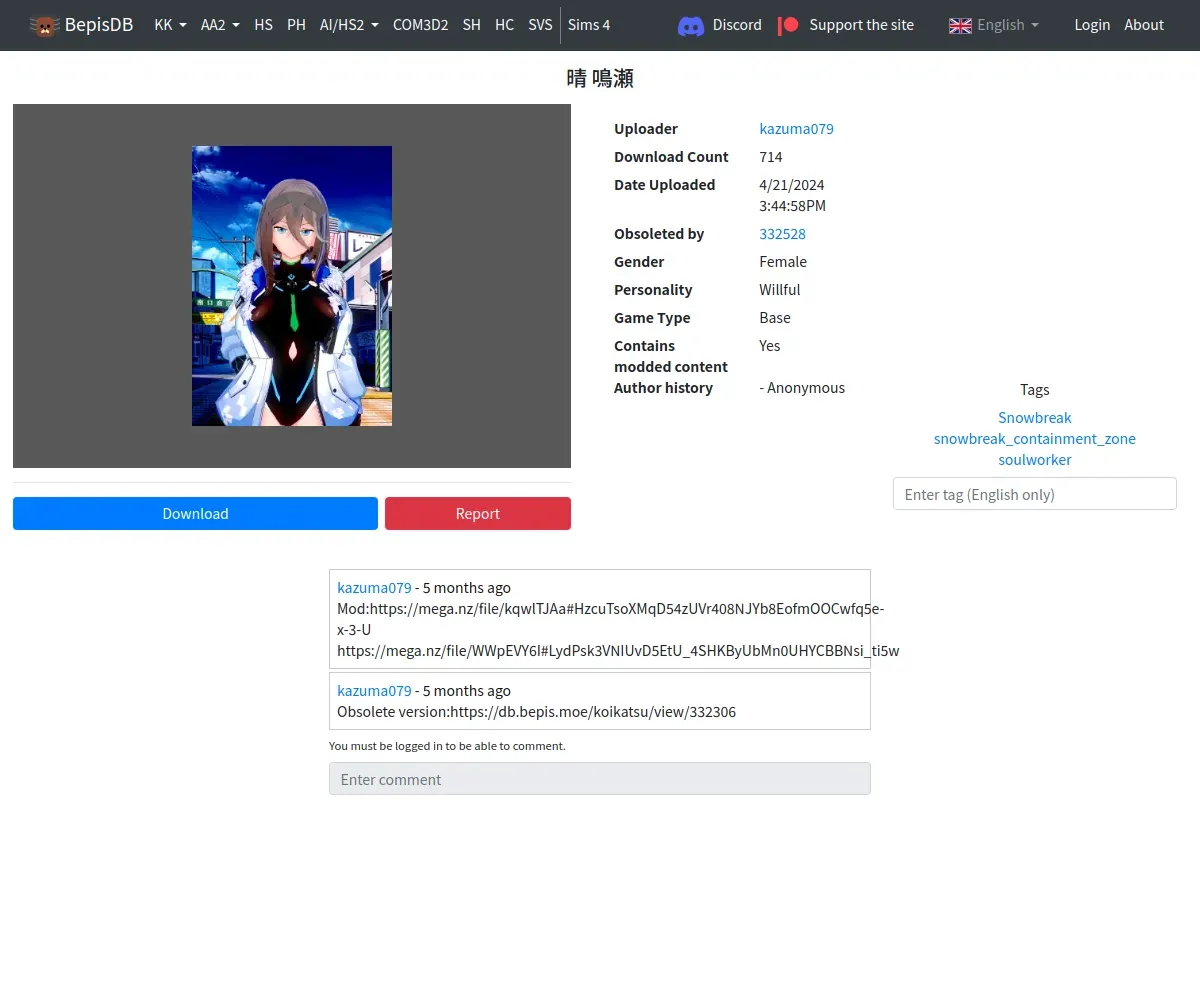Click the Obsolete version comment text
Screen dimensions: 1200x1000
click(x=537, y=712)
